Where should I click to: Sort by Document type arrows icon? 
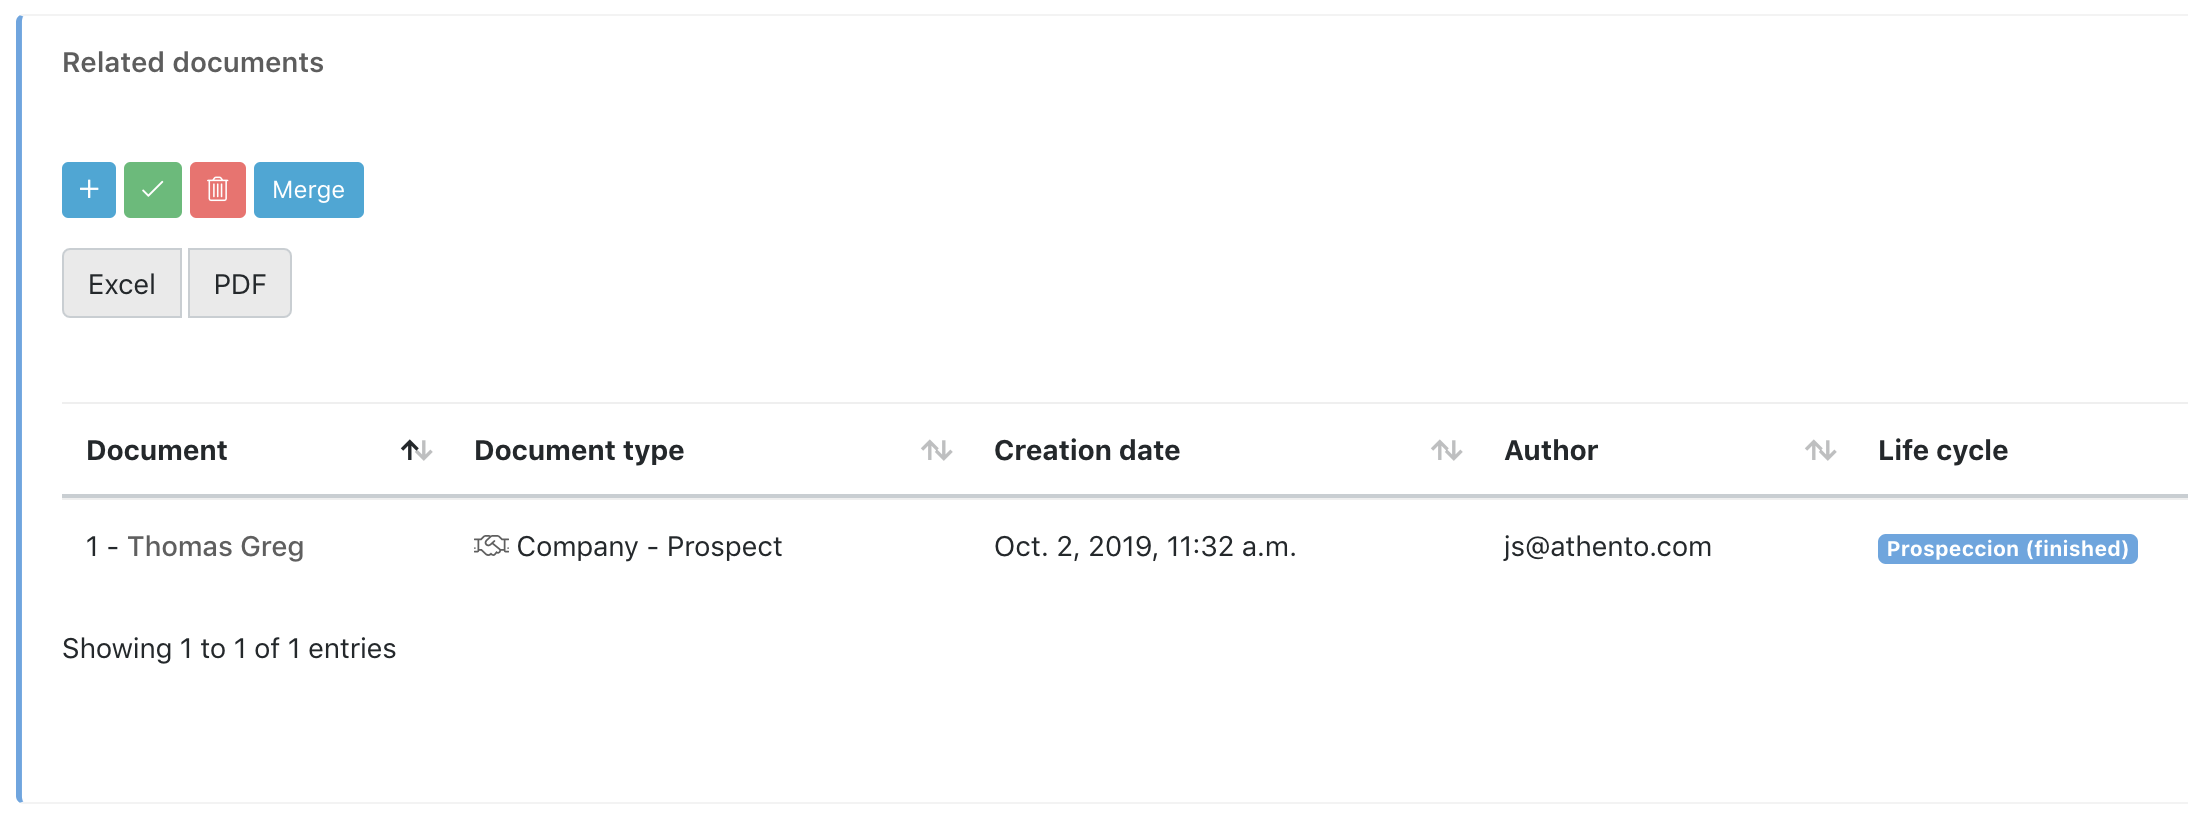point(936,451)
